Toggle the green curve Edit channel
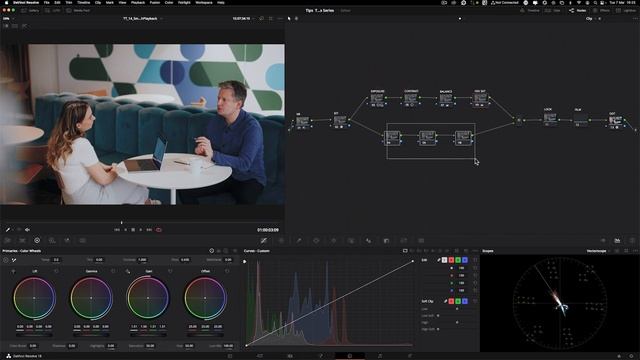The image size is (640, 360). tap(458, 260)
